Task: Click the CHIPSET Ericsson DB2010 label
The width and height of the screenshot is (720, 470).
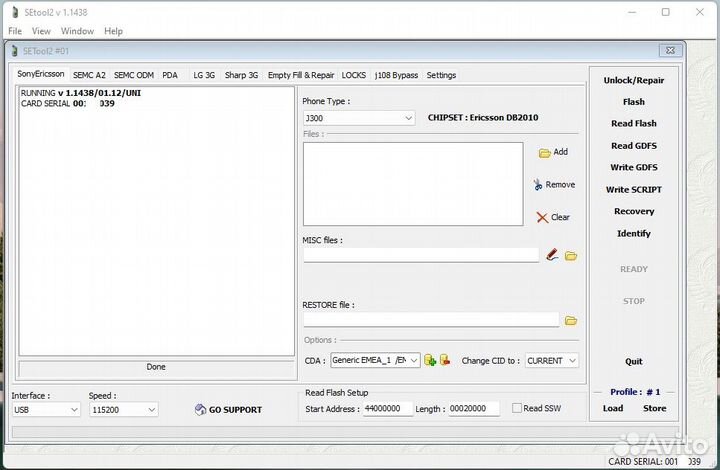Action: tap(483, 118)
